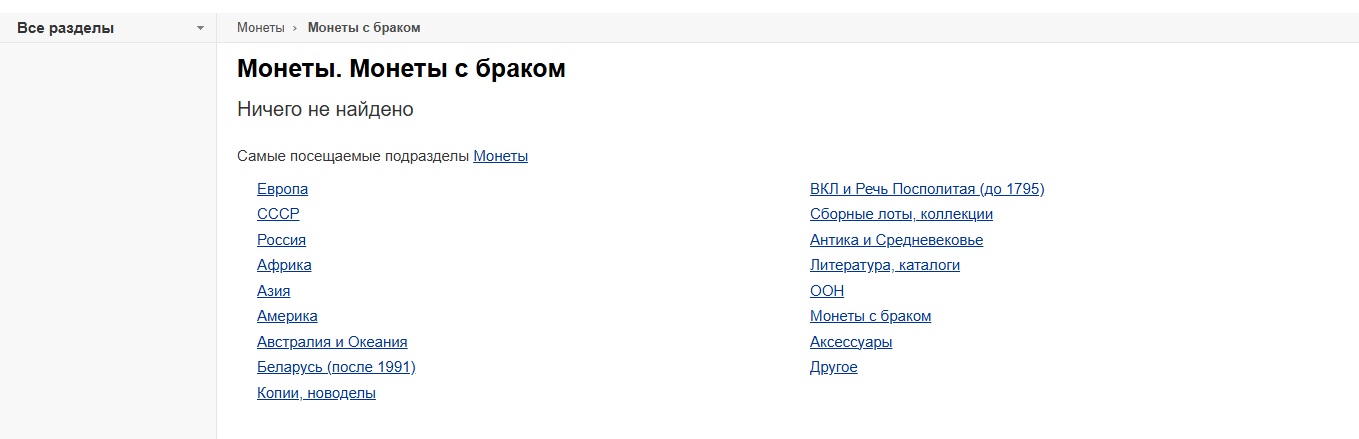Open the Америка subsection link
Viewport: 1359px width, 439px height.
[287, 316]
